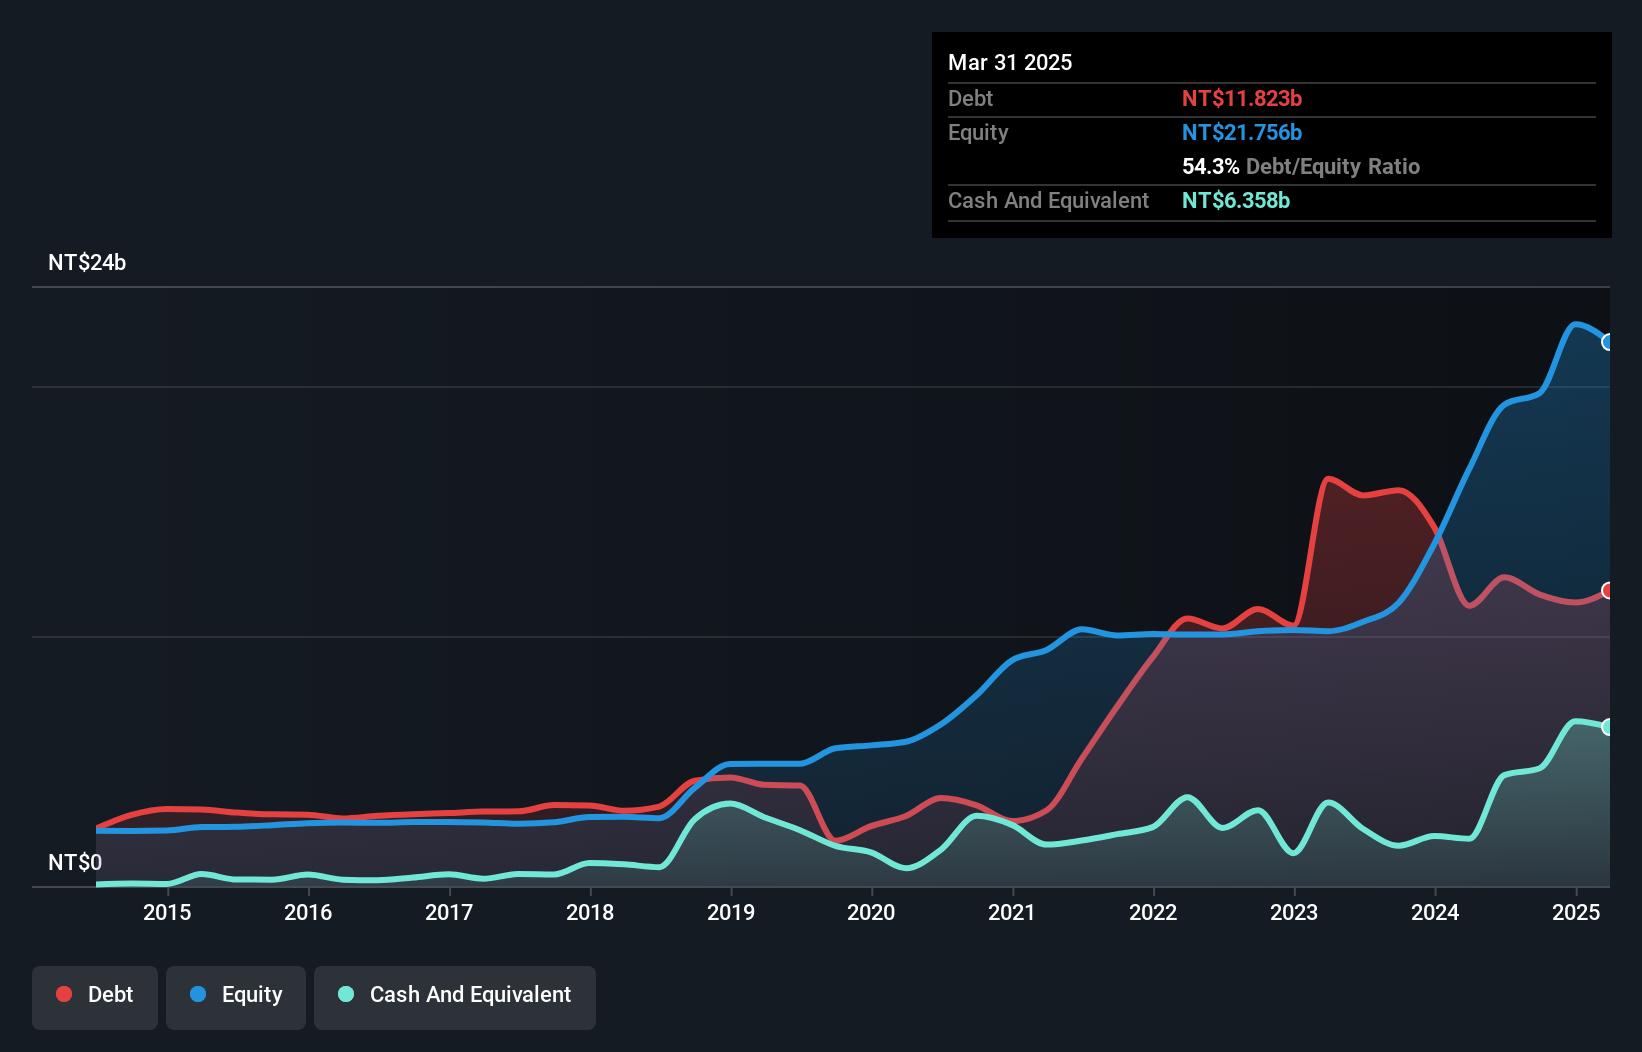Toggle the Debt legend button

[95, 997]
